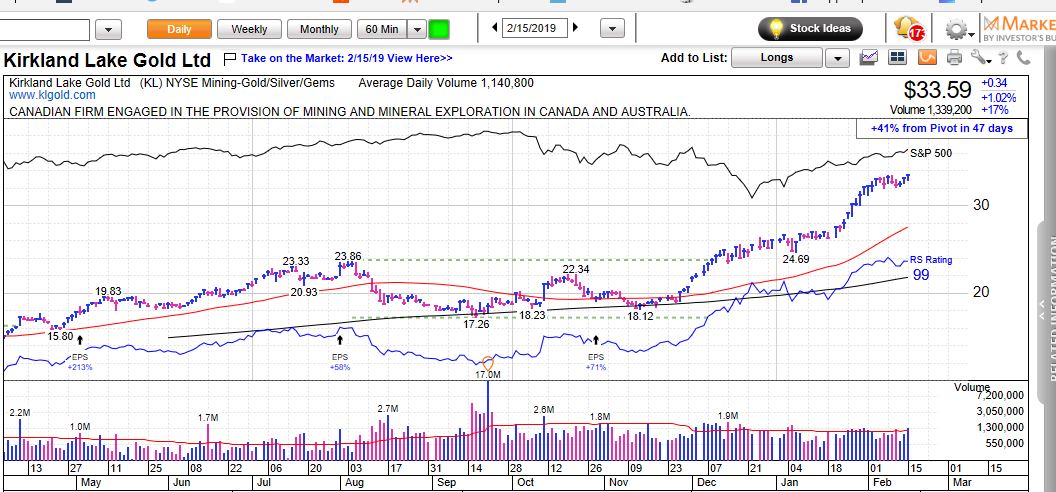
Task: Open the alerts bell with 17 notifications
Action: tap(909, 28)
